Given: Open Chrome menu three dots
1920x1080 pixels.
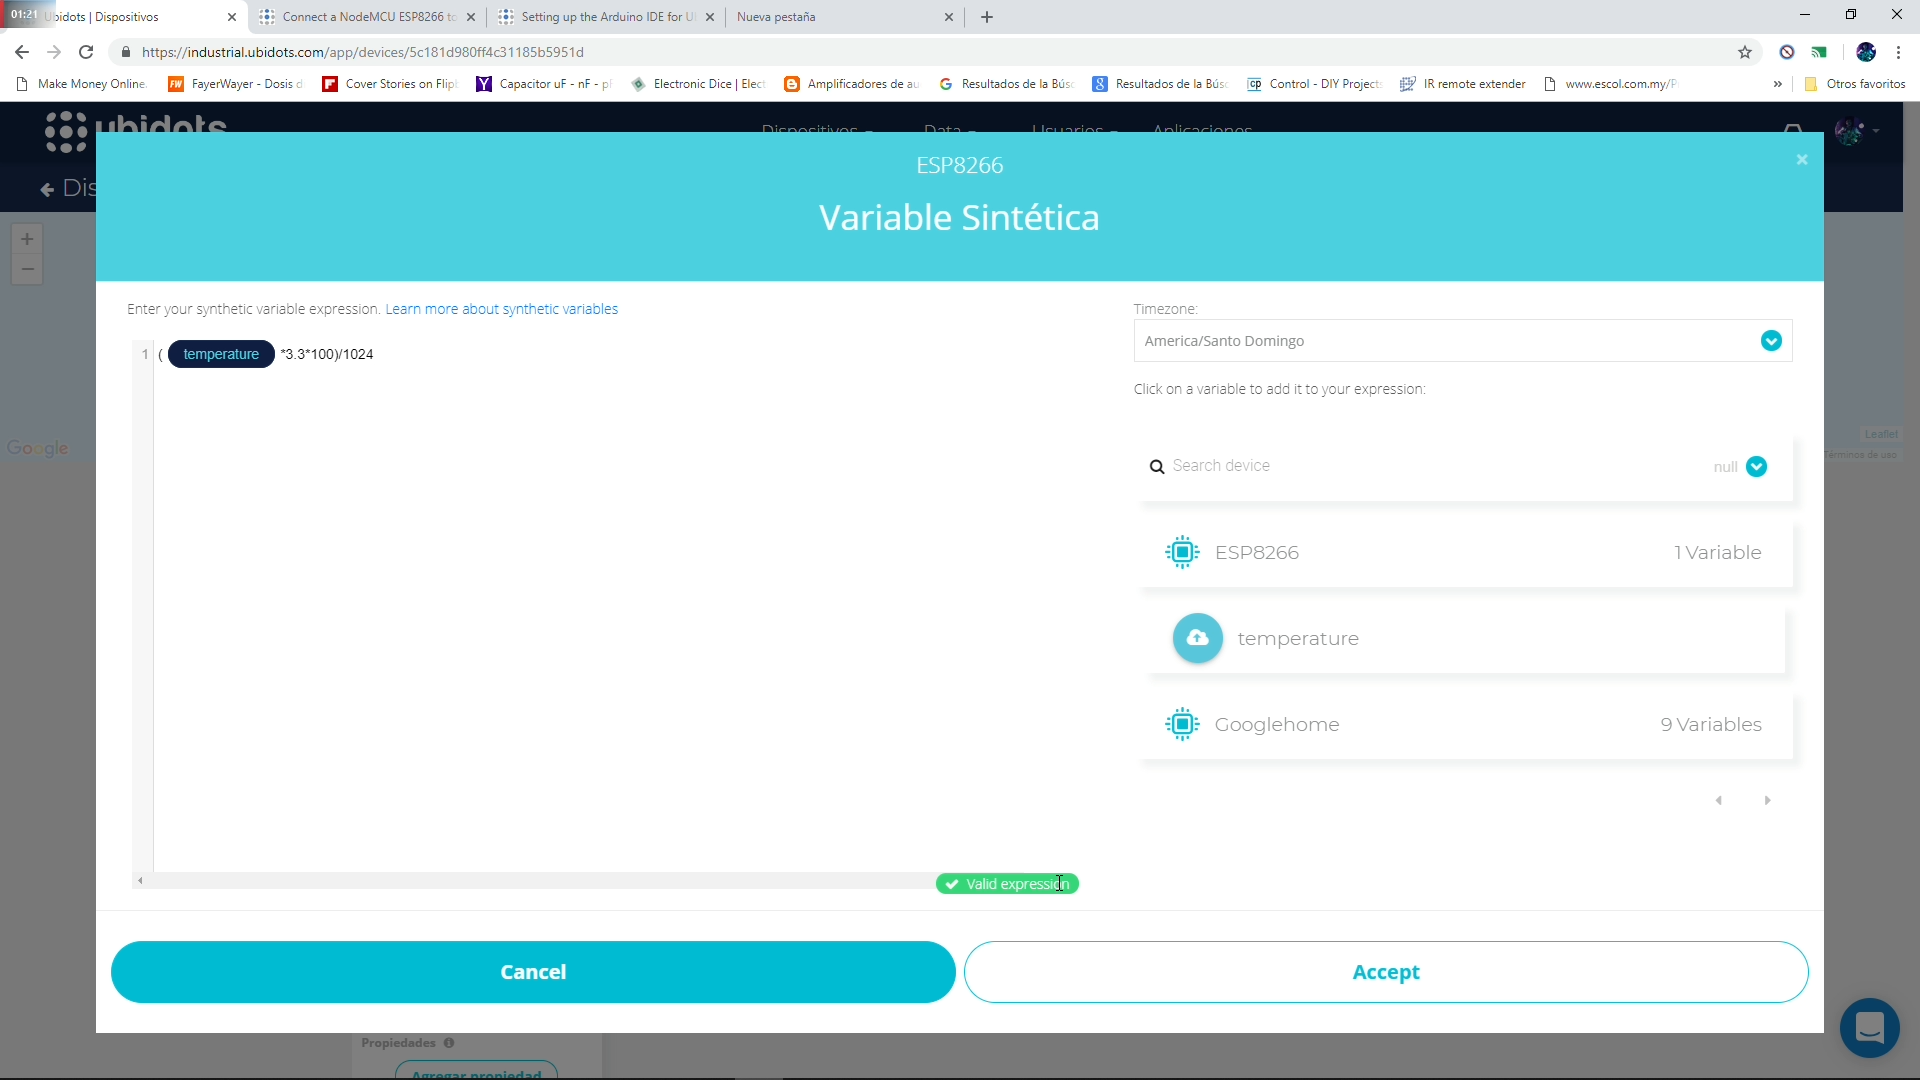Looking at the screenshot, I should point(1898,52).
